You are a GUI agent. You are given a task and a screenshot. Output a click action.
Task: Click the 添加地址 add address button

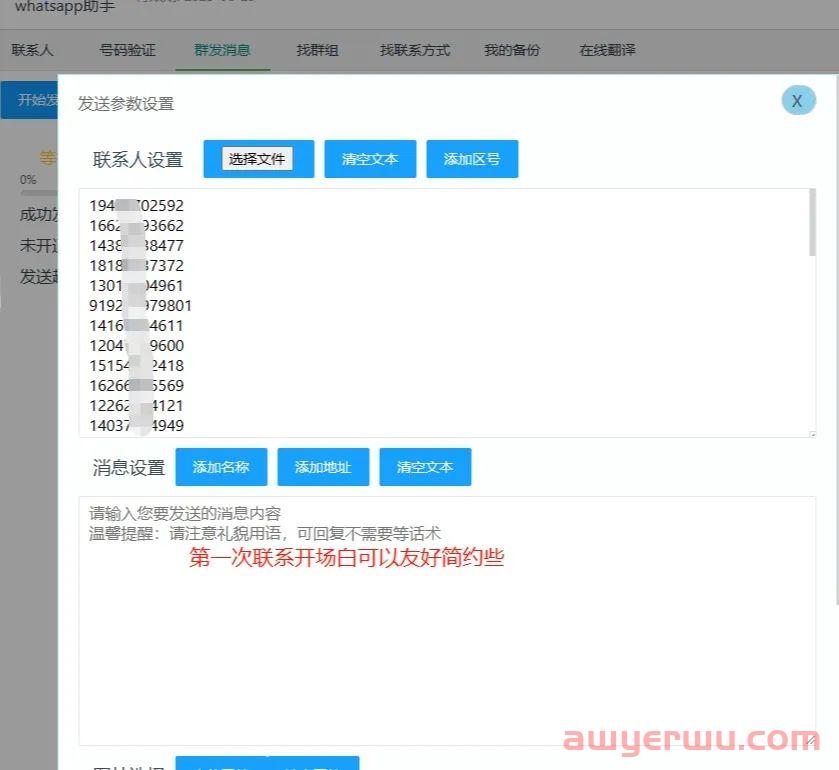pyautogui.click(x=323, y=466)
